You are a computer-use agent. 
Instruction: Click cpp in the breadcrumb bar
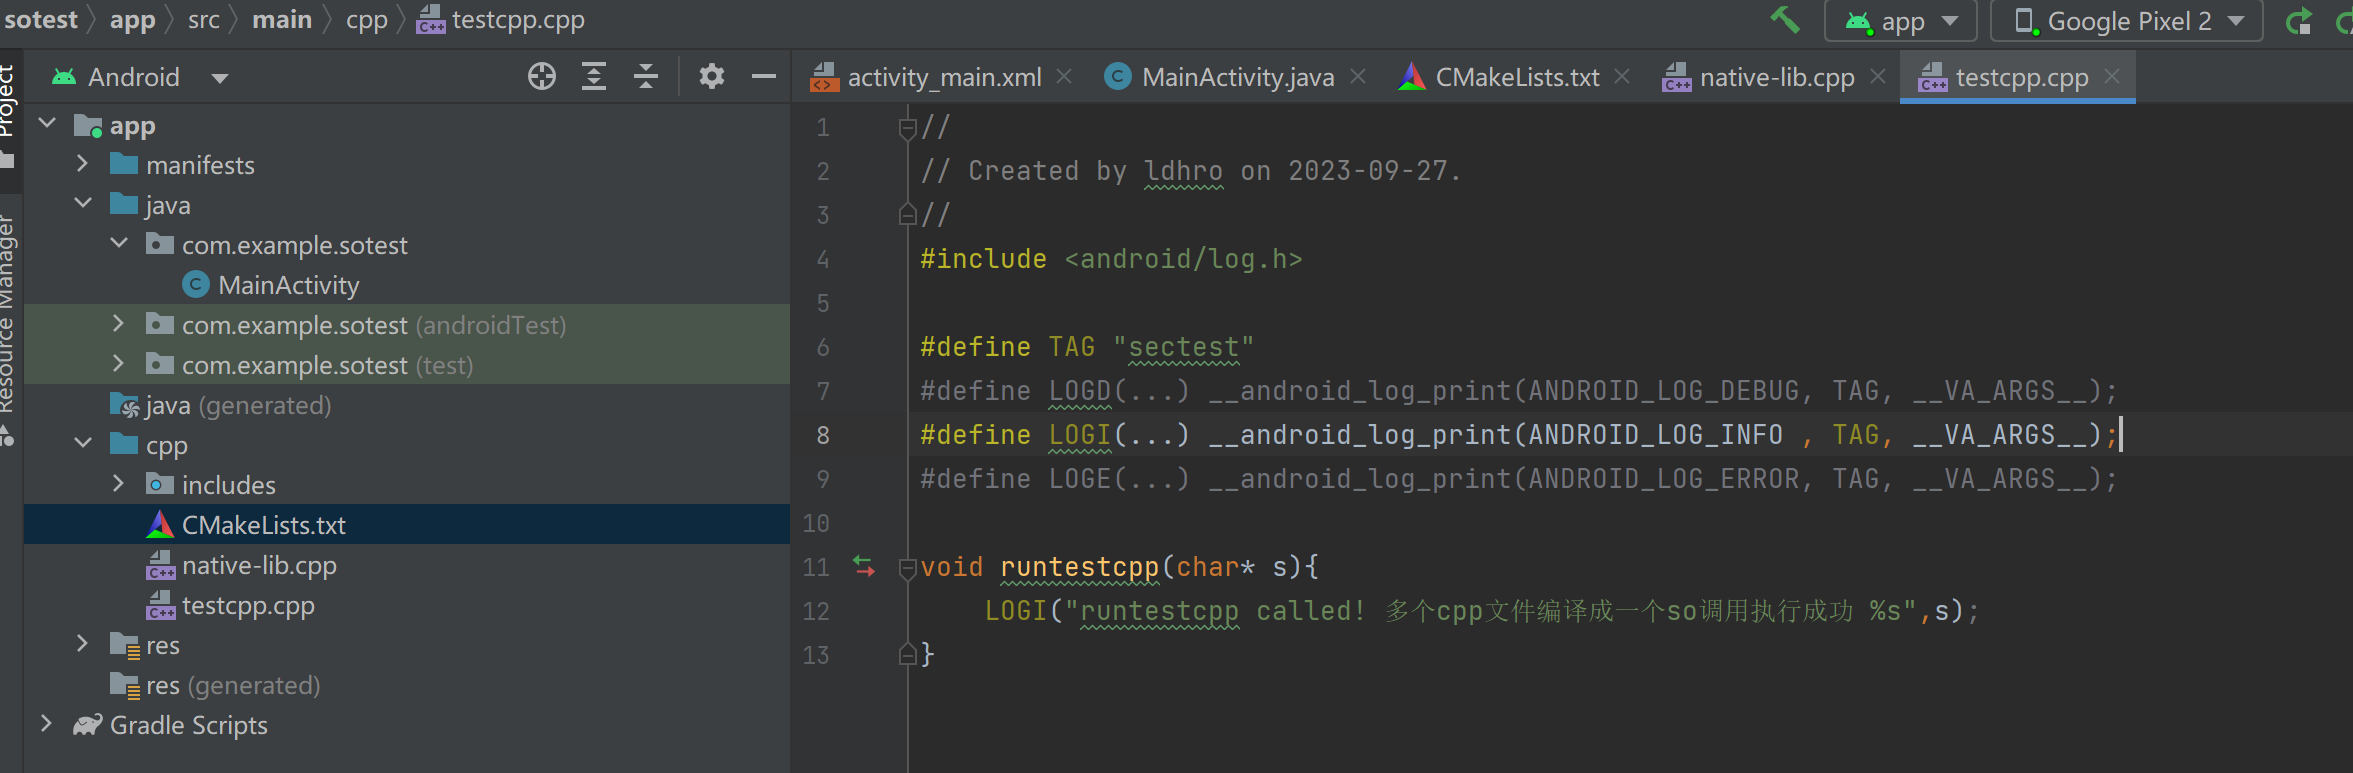click(367, 20)
